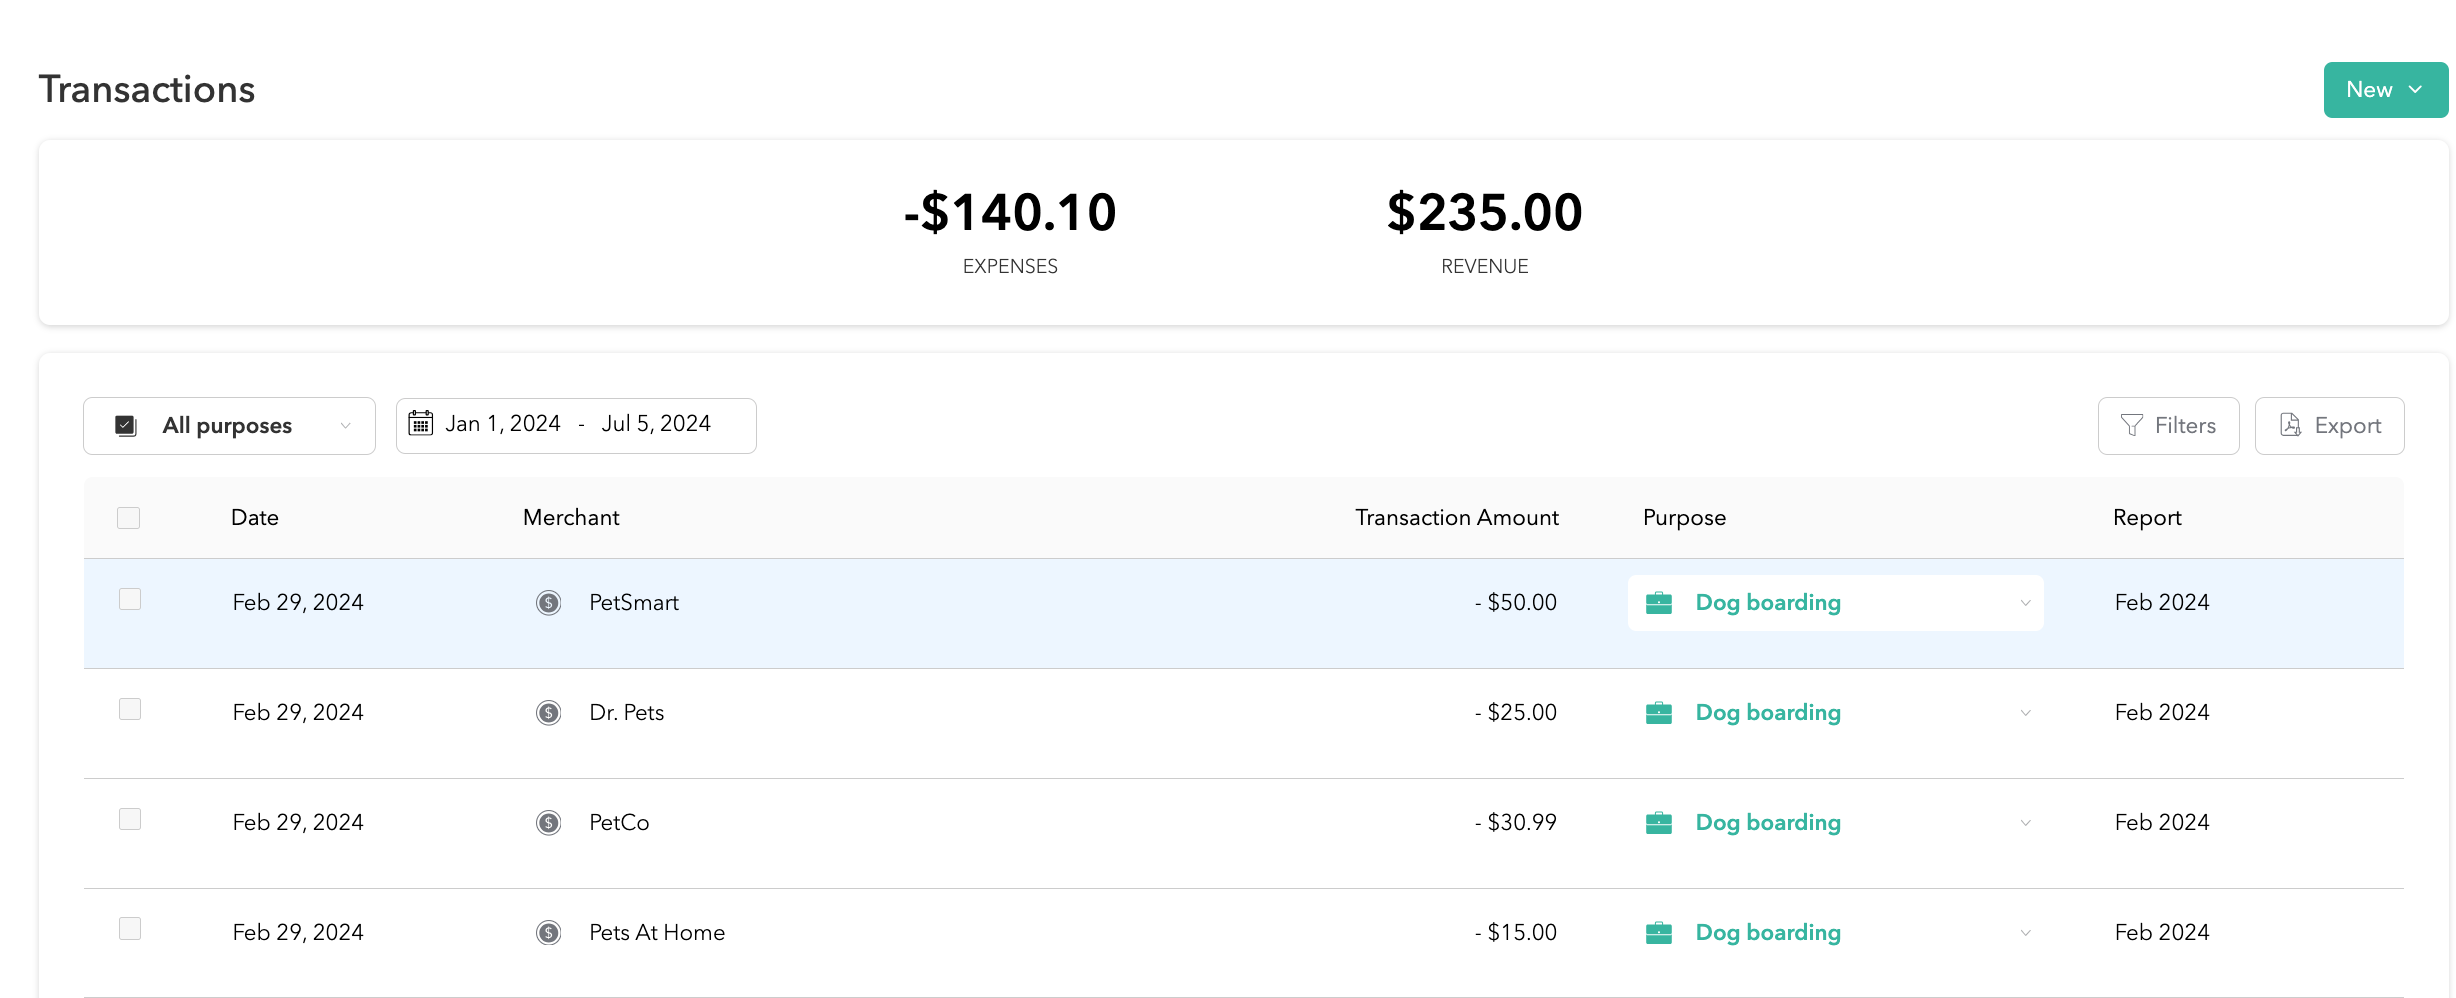Click the calendar icon in date range
This screenshot has height=998, width=2456.
click(421, 424)
